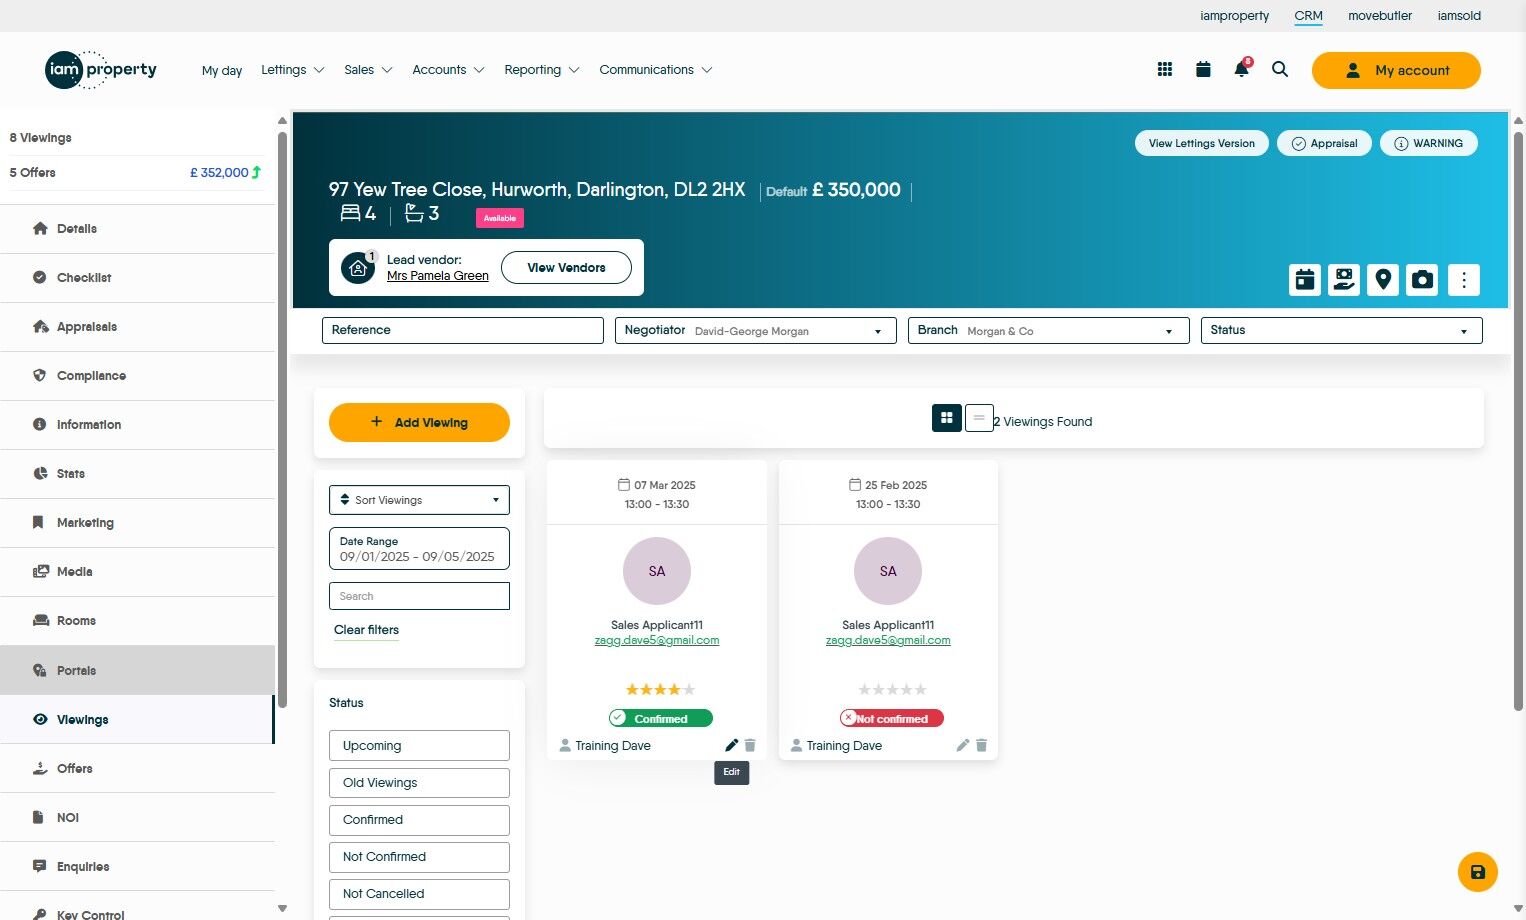Expand the Reporting menu
The image size is (1526, 920).
point(541,70)
